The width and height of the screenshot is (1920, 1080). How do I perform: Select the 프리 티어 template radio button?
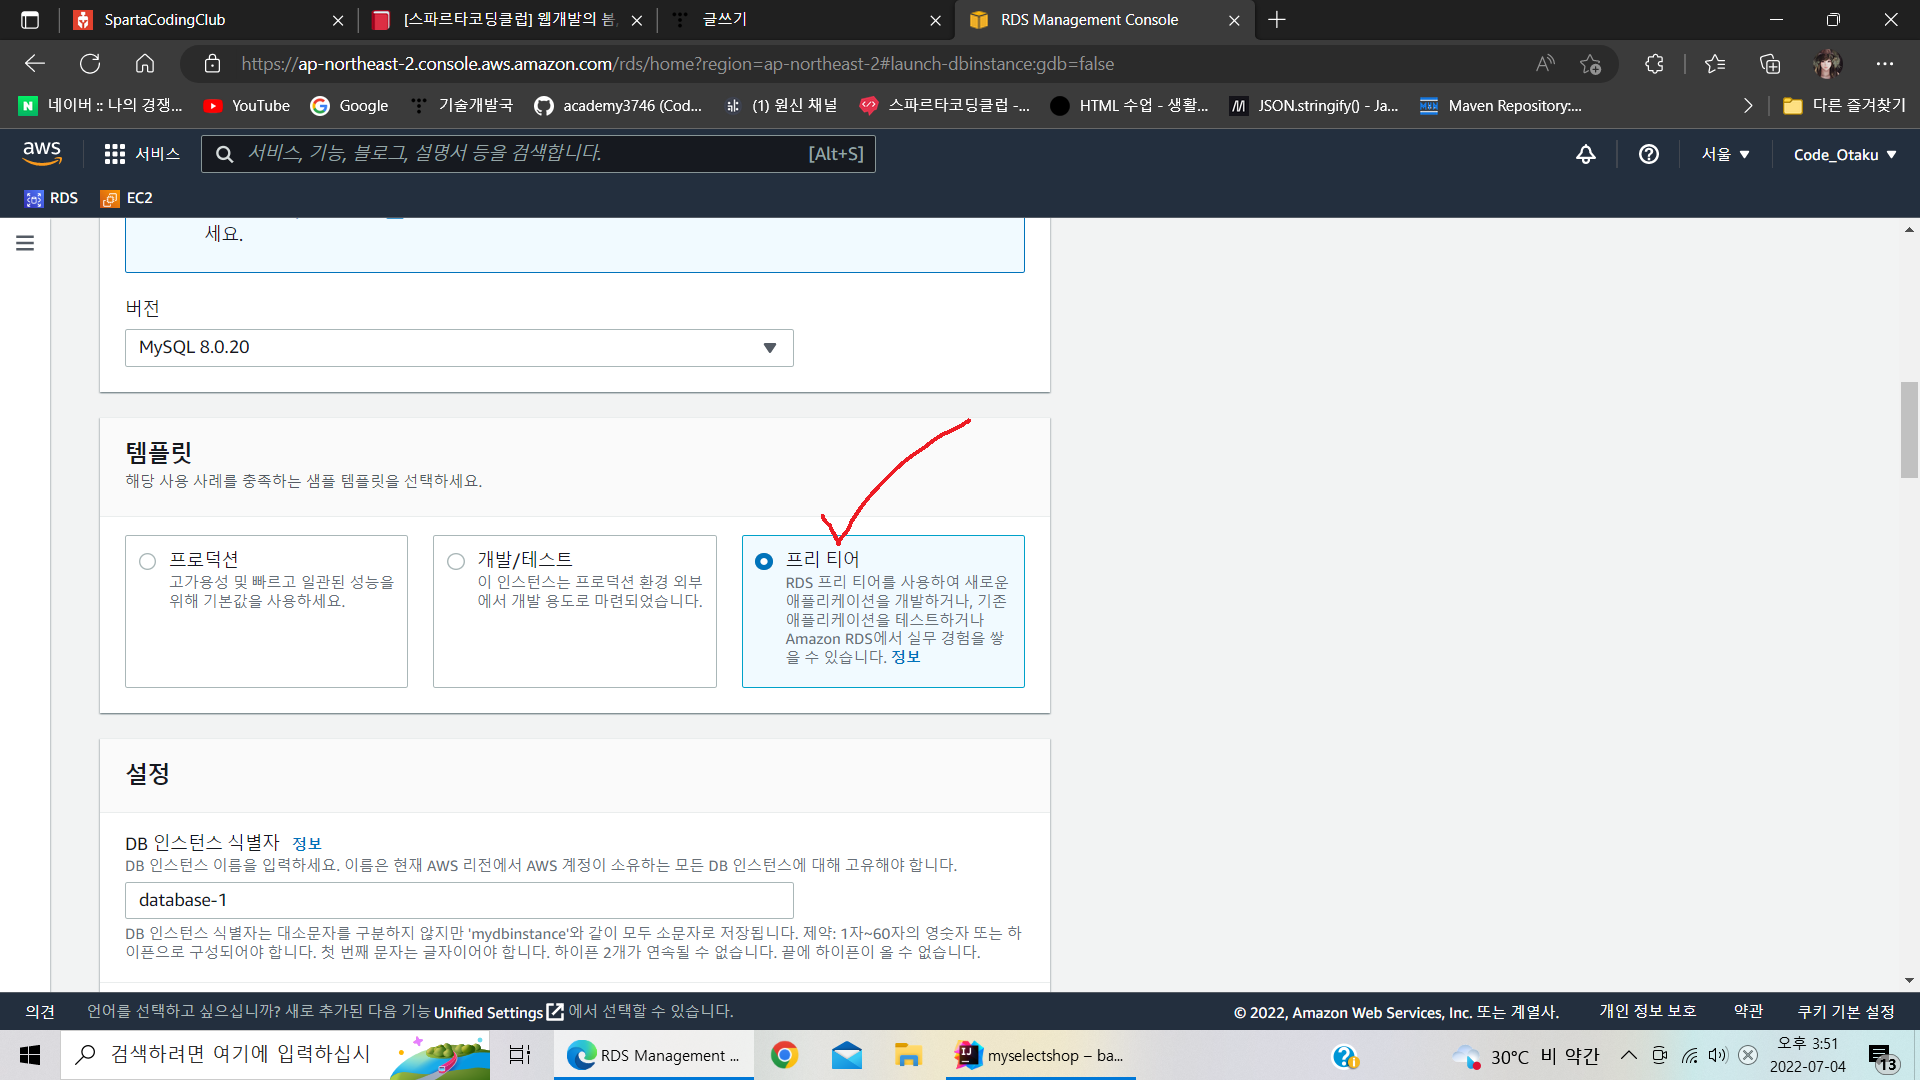click(x=764, y=561)
